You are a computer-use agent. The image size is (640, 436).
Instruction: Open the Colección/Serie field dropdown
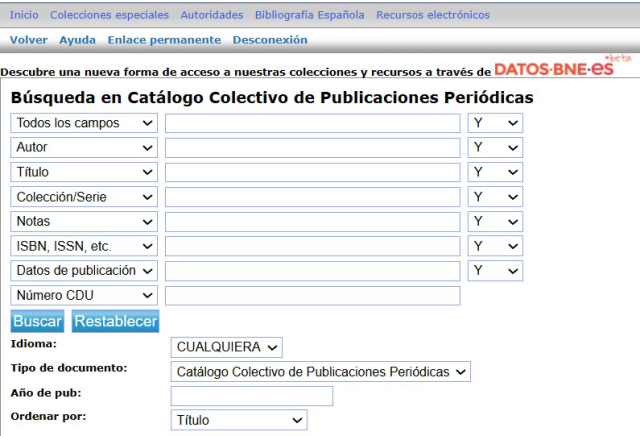tap(84, 197)
